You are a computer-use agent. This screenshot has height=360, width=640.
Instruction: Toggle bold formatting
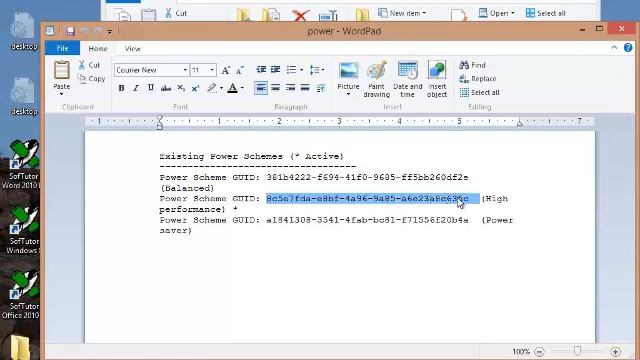121,88
